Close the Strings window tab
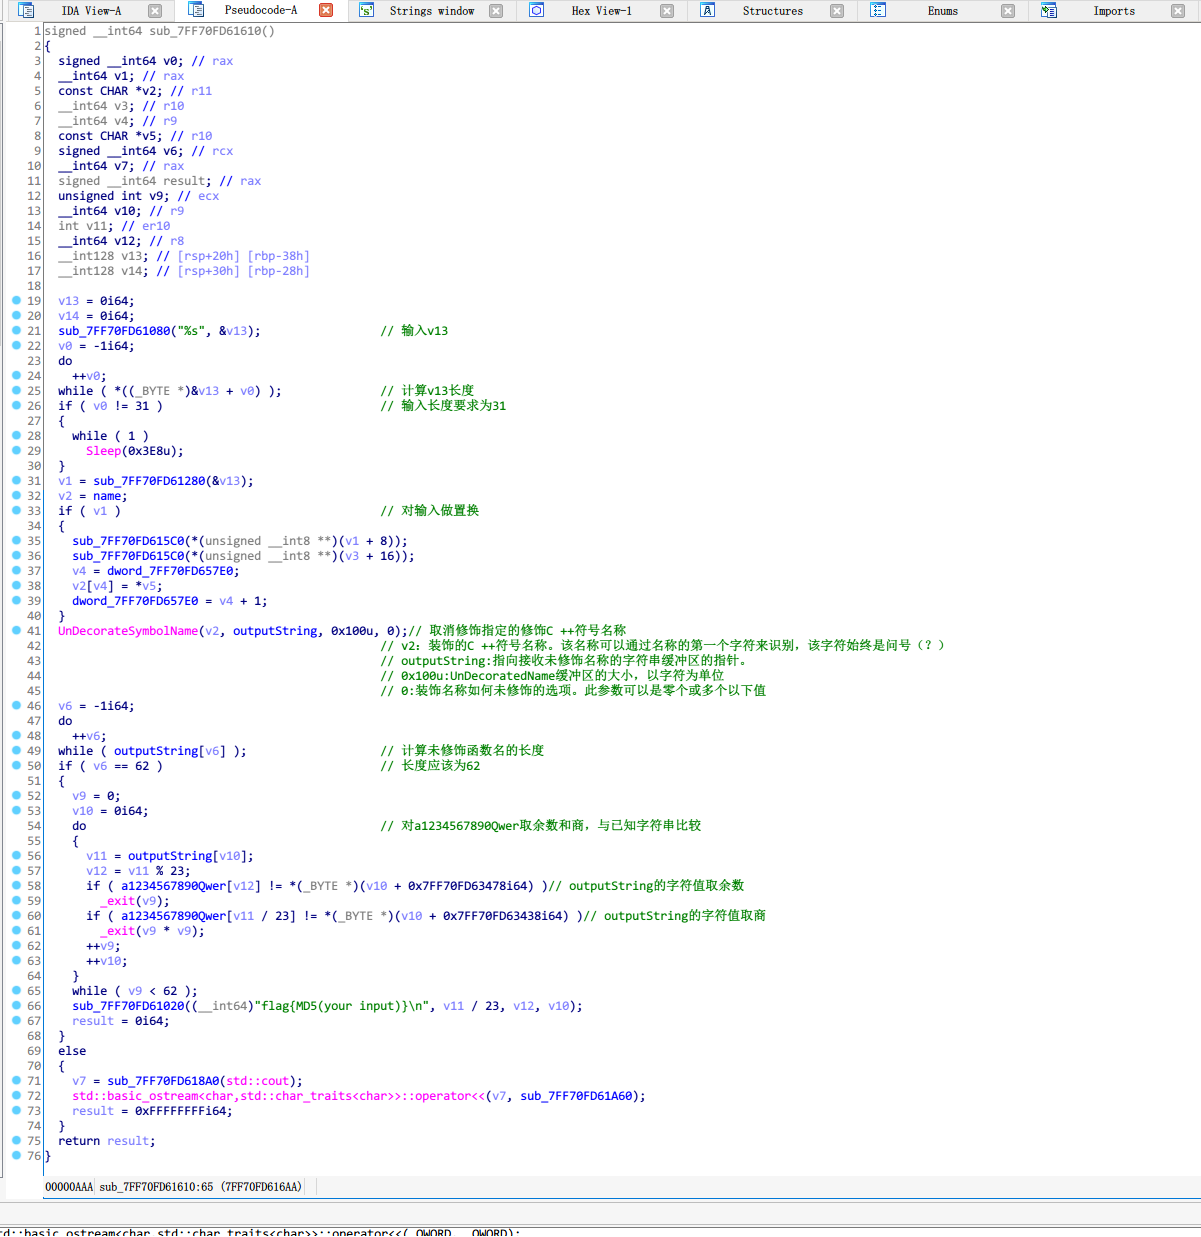 coord(496,11)
